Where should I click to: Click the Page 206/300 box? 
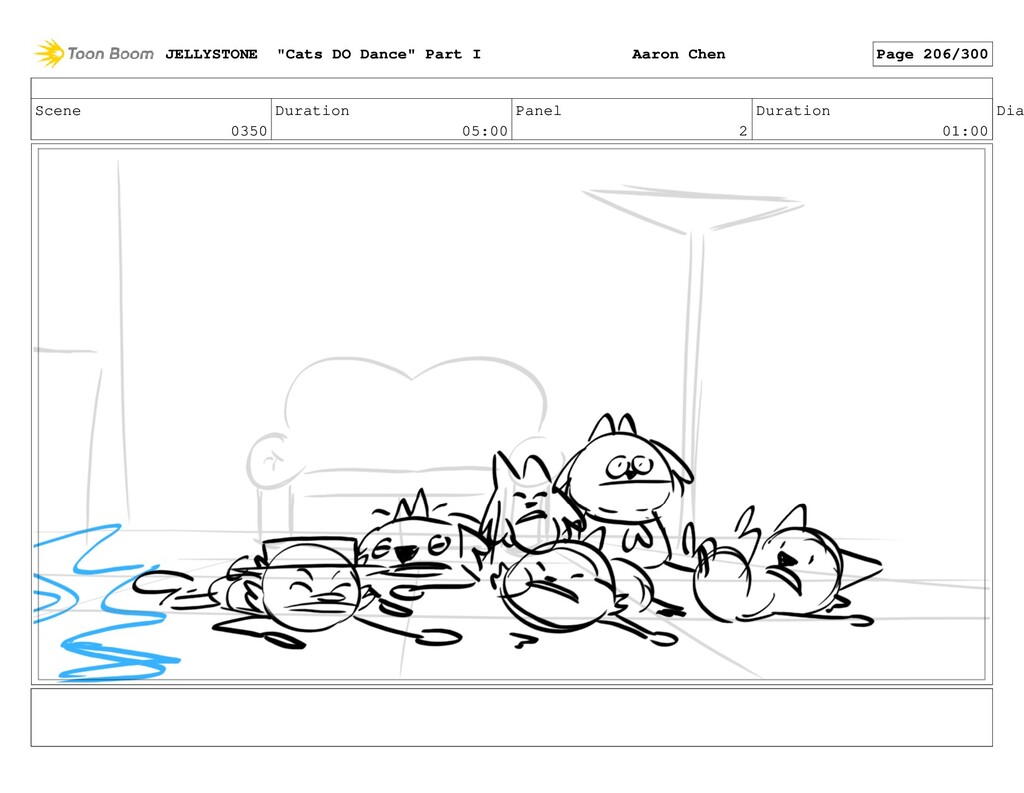(932, 54)
